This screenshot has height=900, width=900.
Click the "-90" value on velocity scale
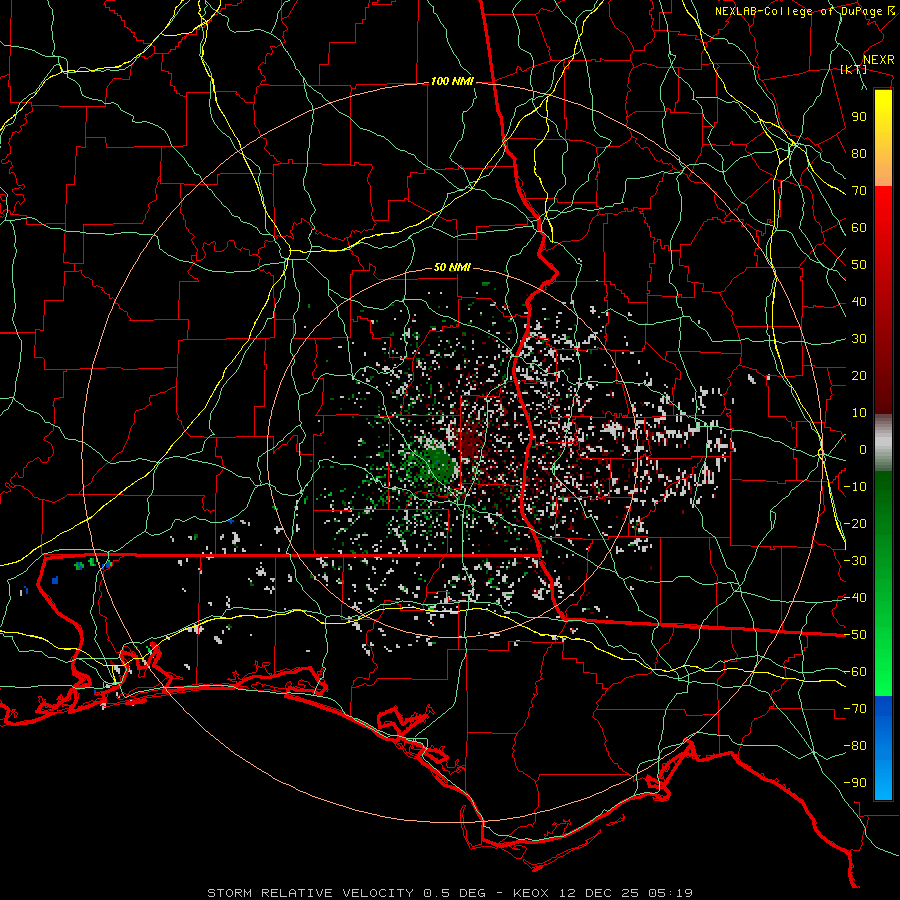[x=855, y=783]
